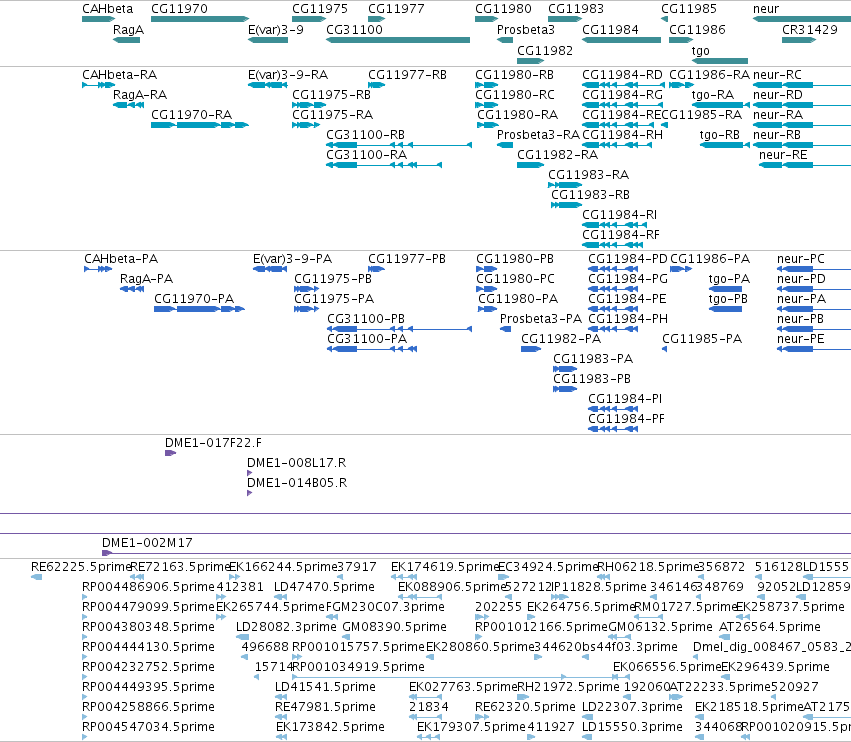Select the E(var)3-9 gene label

[276, 30]
